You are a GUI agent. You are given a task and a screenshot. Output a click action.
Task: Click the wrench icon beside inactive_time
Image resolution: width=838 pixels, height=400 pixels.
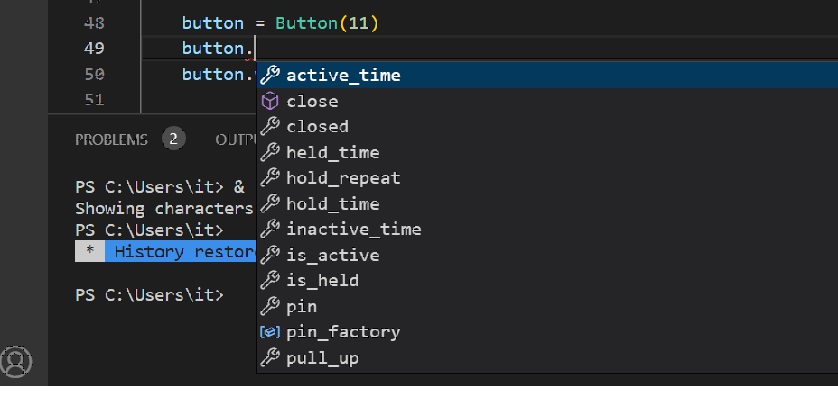coord(270,229)
